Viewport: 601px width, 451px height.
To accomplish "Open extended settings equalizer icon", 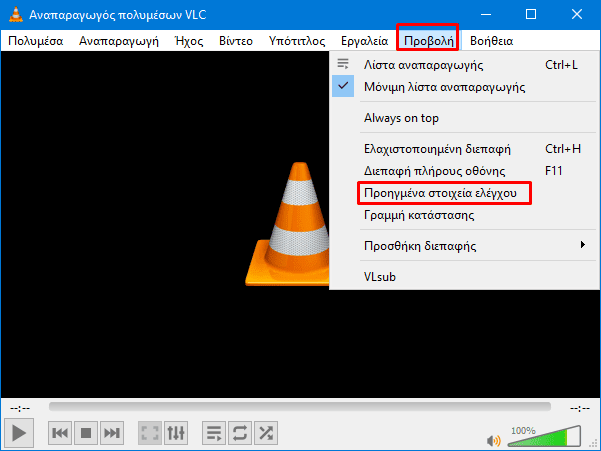I will (176, 433).
